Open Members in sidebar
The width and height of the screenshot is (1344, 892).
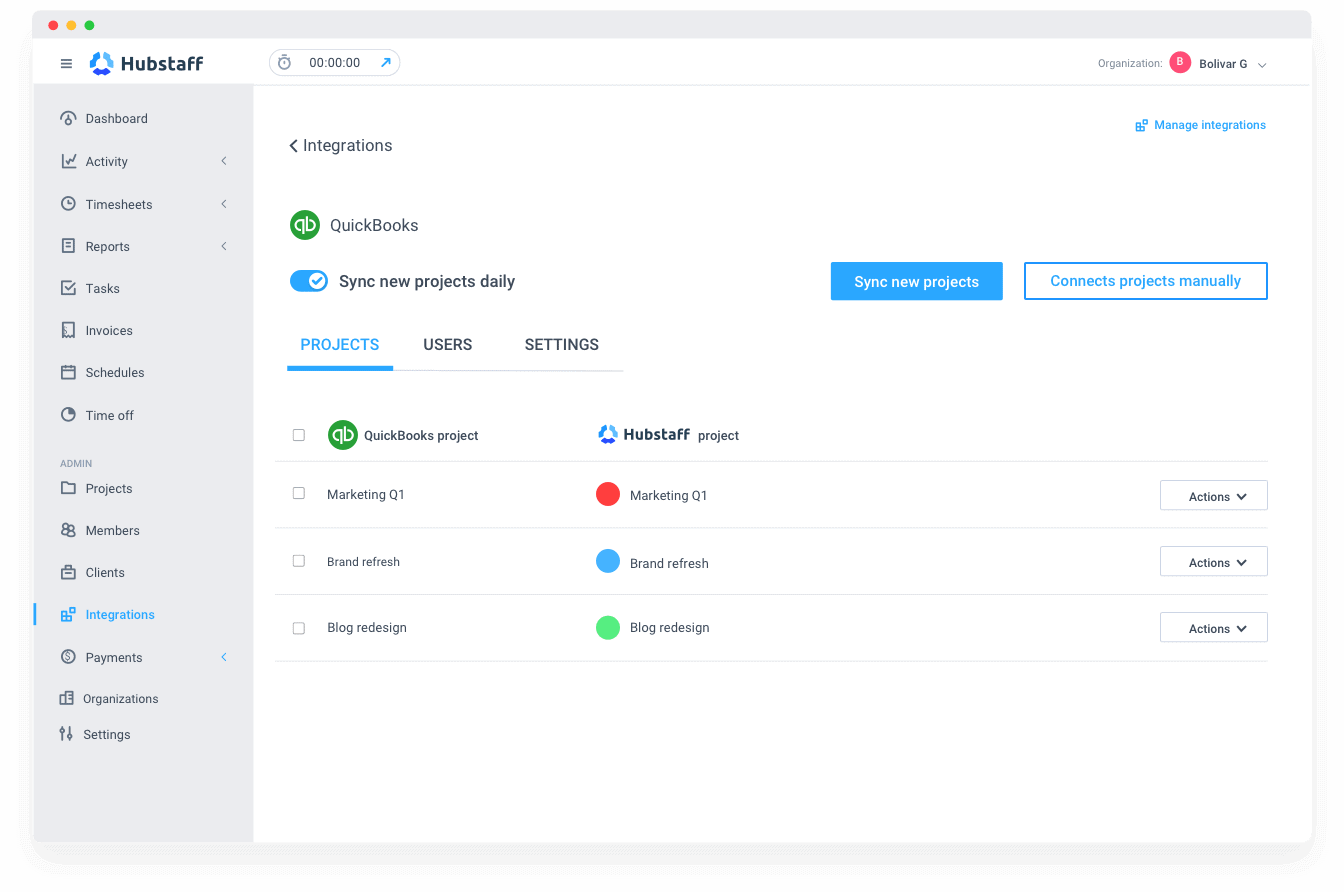tap(113, 530)
